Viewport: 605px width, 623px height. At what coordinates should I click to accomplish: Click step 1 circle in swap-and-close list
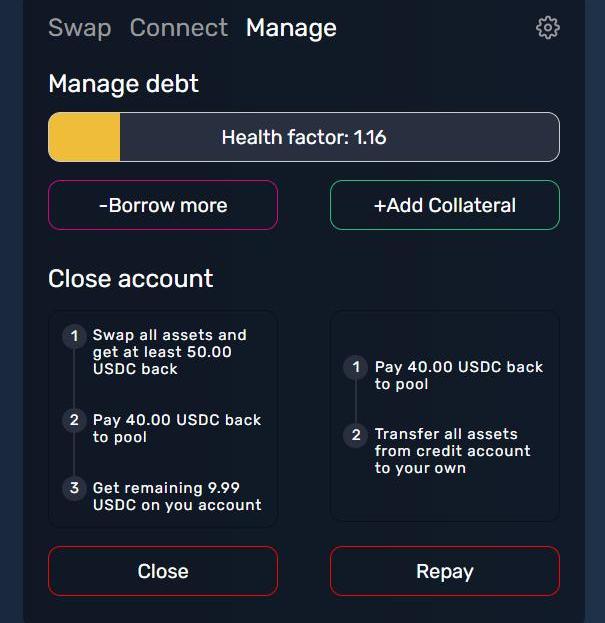tap(73, 336)
